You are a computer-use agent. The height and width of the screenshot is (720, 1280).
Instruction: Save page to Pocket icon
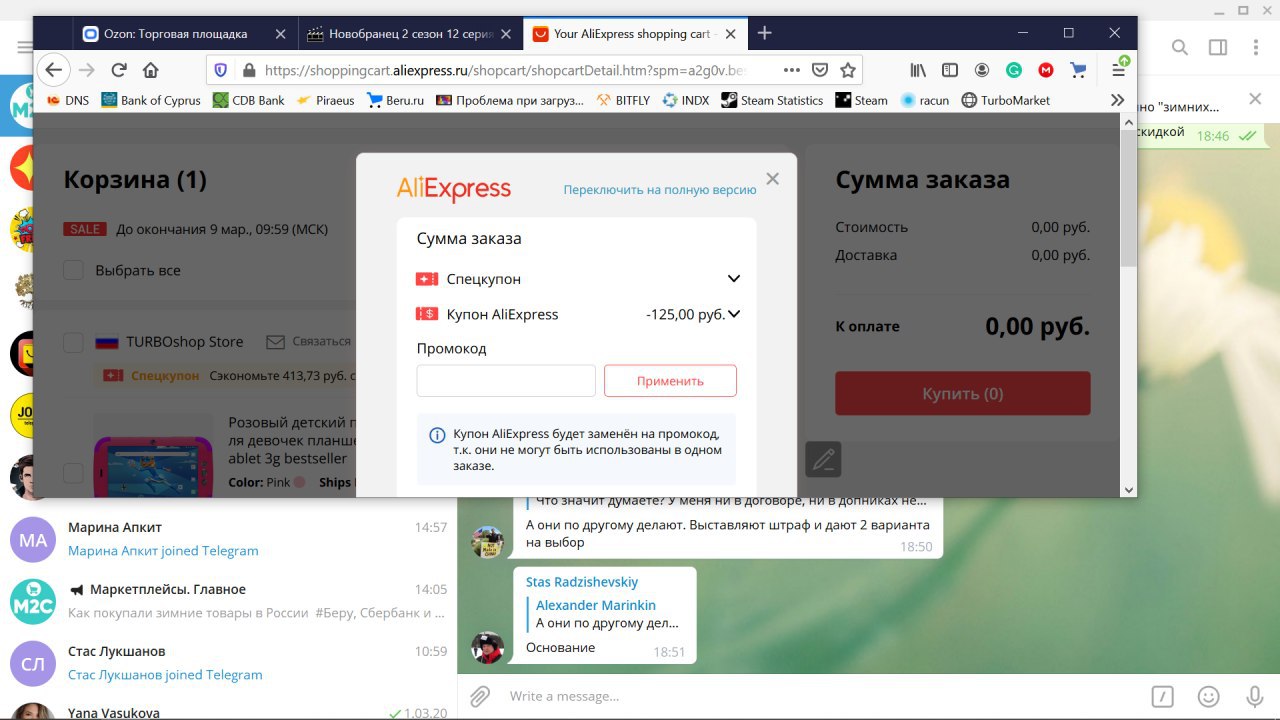(820, 70)
